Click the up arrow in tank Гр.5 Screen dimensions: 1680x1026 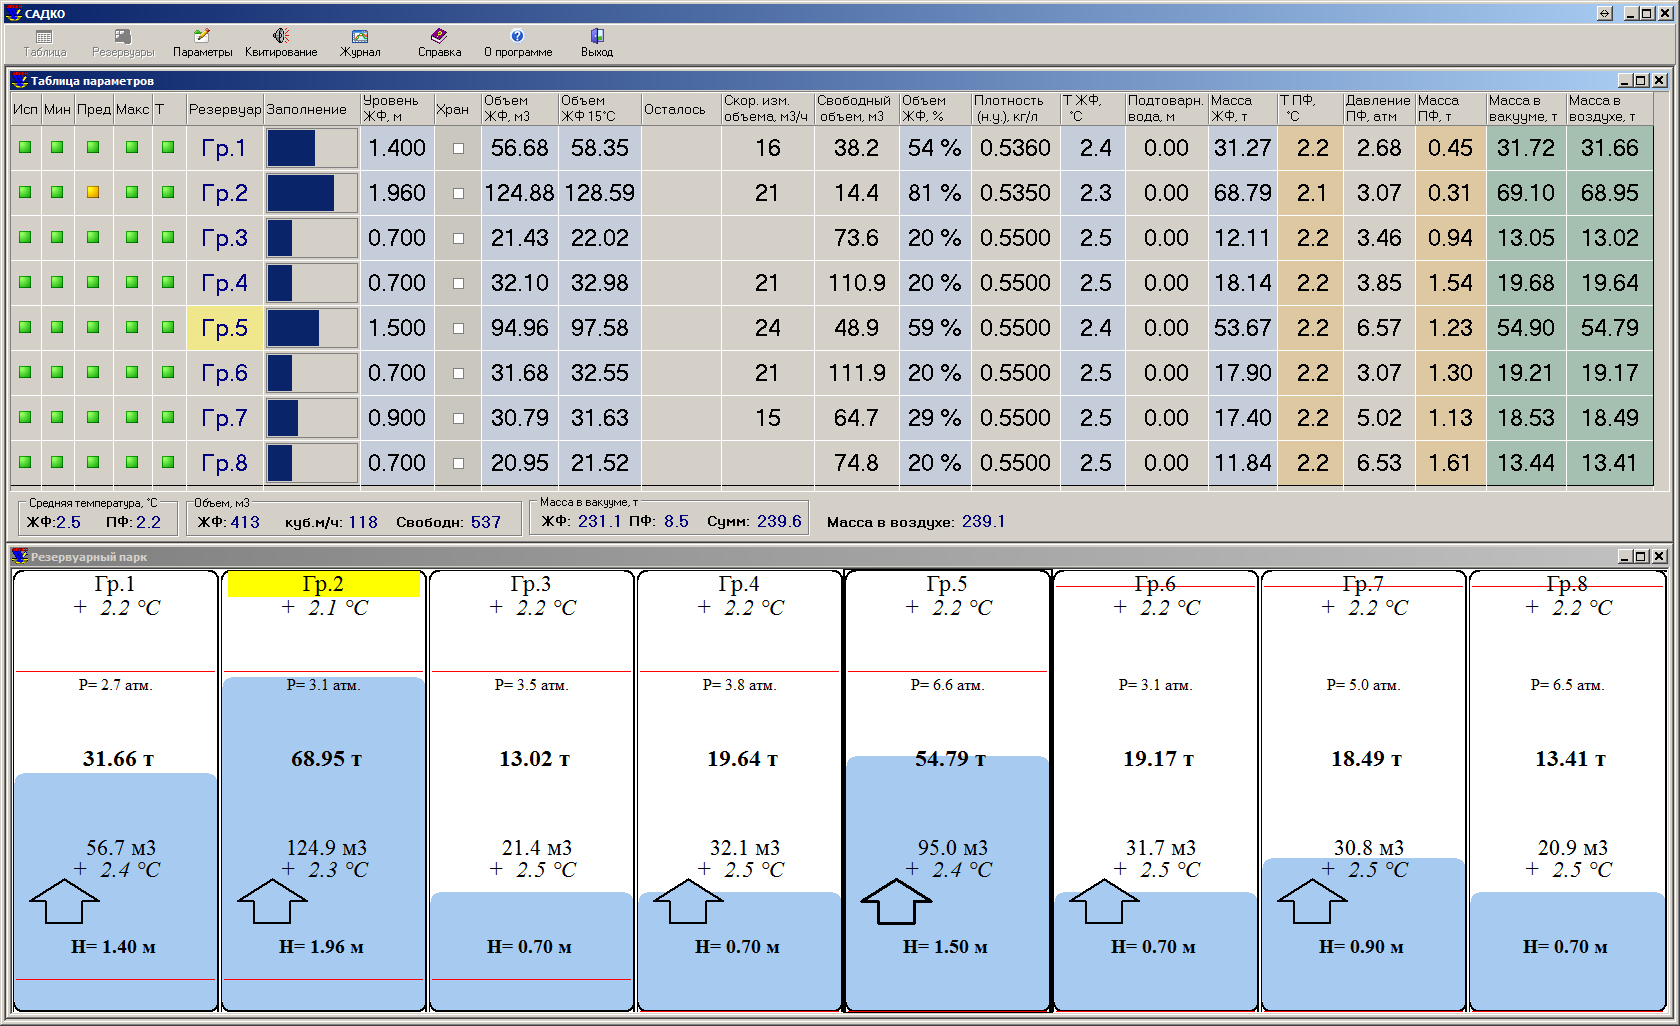click(896, 902)
